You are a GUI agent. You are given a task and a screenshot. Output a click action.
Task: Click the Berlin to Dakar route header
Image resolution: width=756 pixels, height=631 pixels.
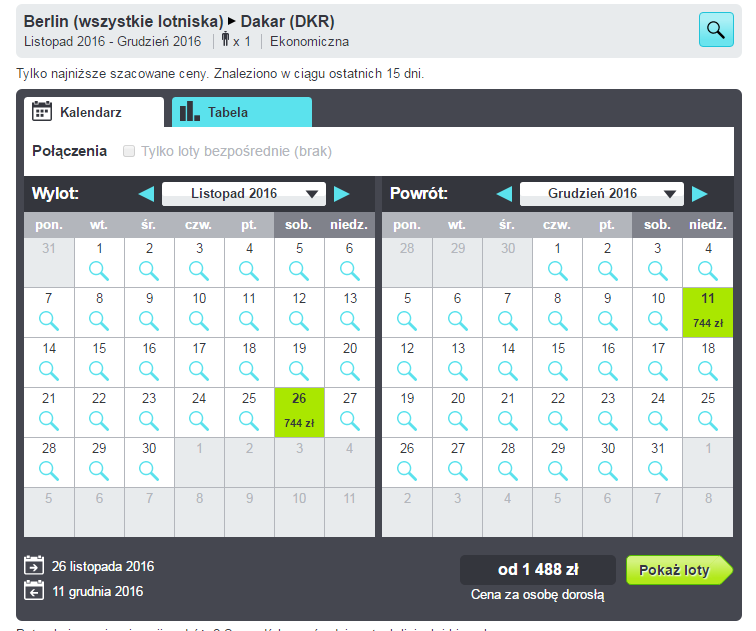(x=179, y=22)
